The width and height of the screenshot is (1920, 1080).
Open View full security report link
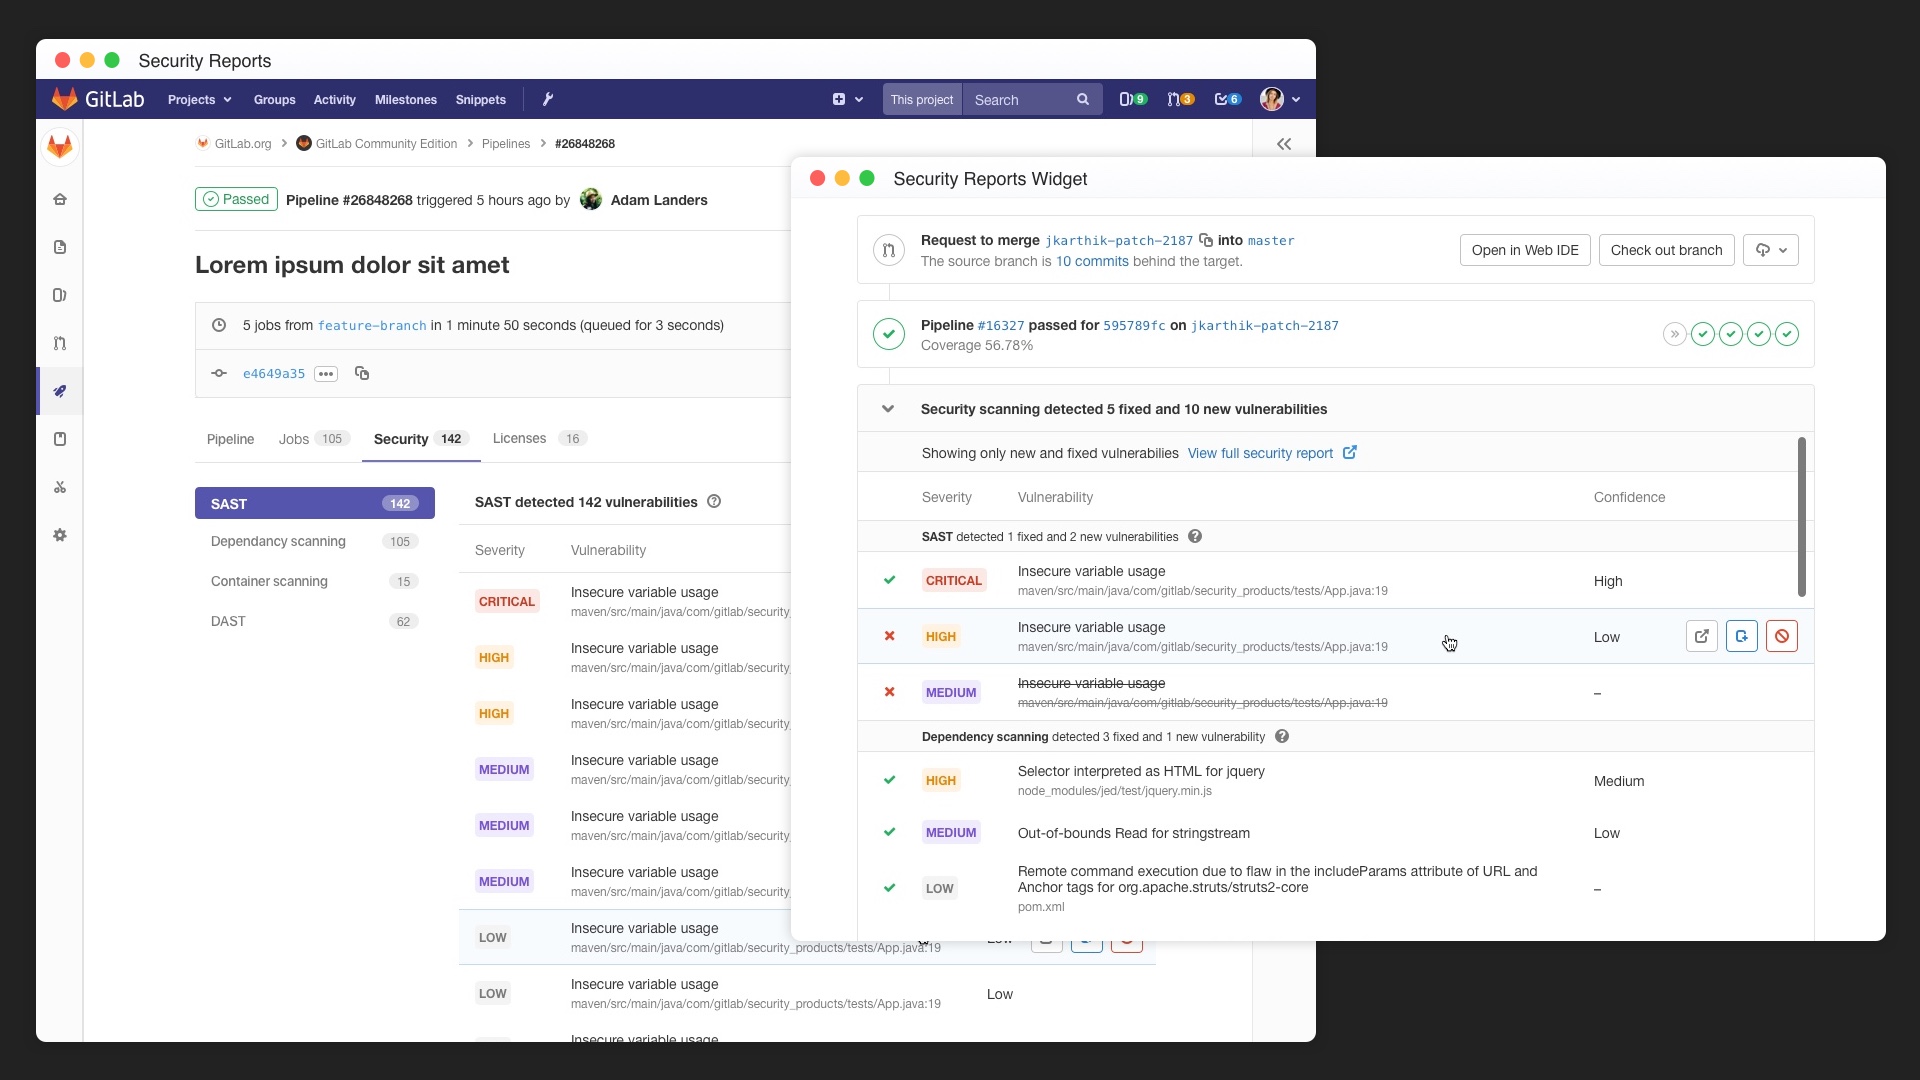click(1261, 453)
